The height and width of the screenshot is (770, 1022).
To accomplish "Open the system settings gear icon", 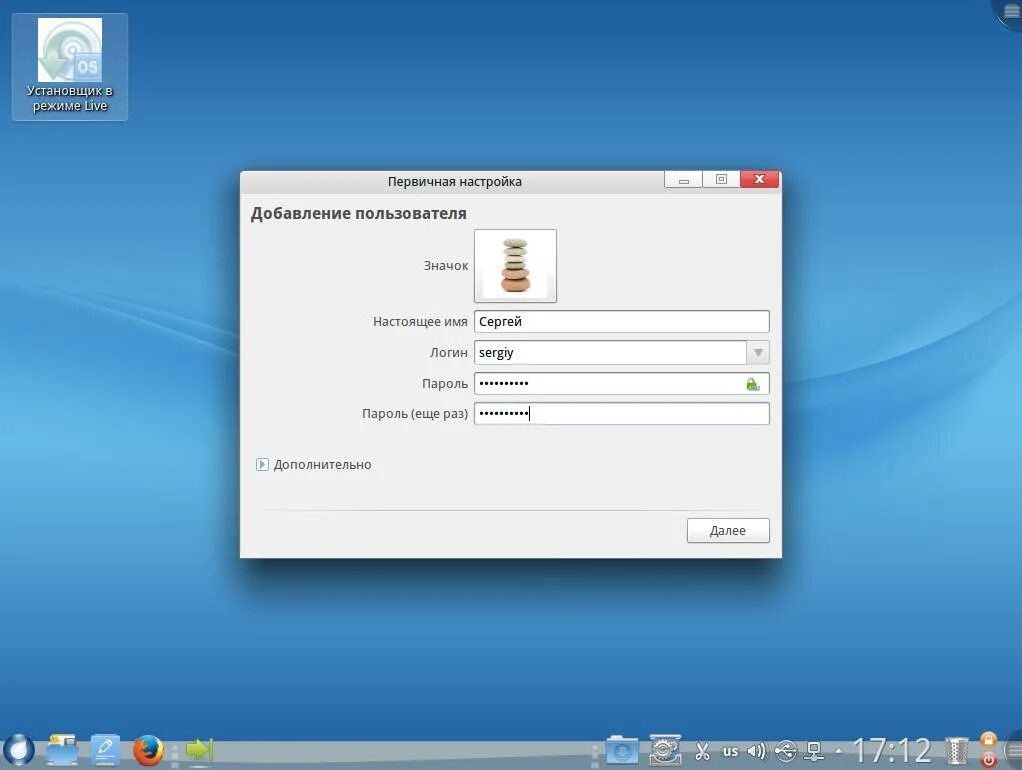I will (665, 750).
